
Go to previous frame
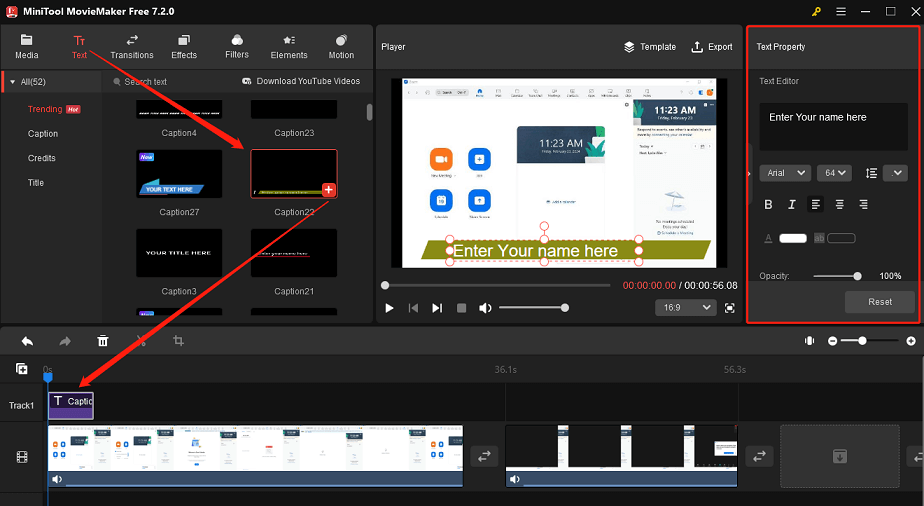[413, 308]
